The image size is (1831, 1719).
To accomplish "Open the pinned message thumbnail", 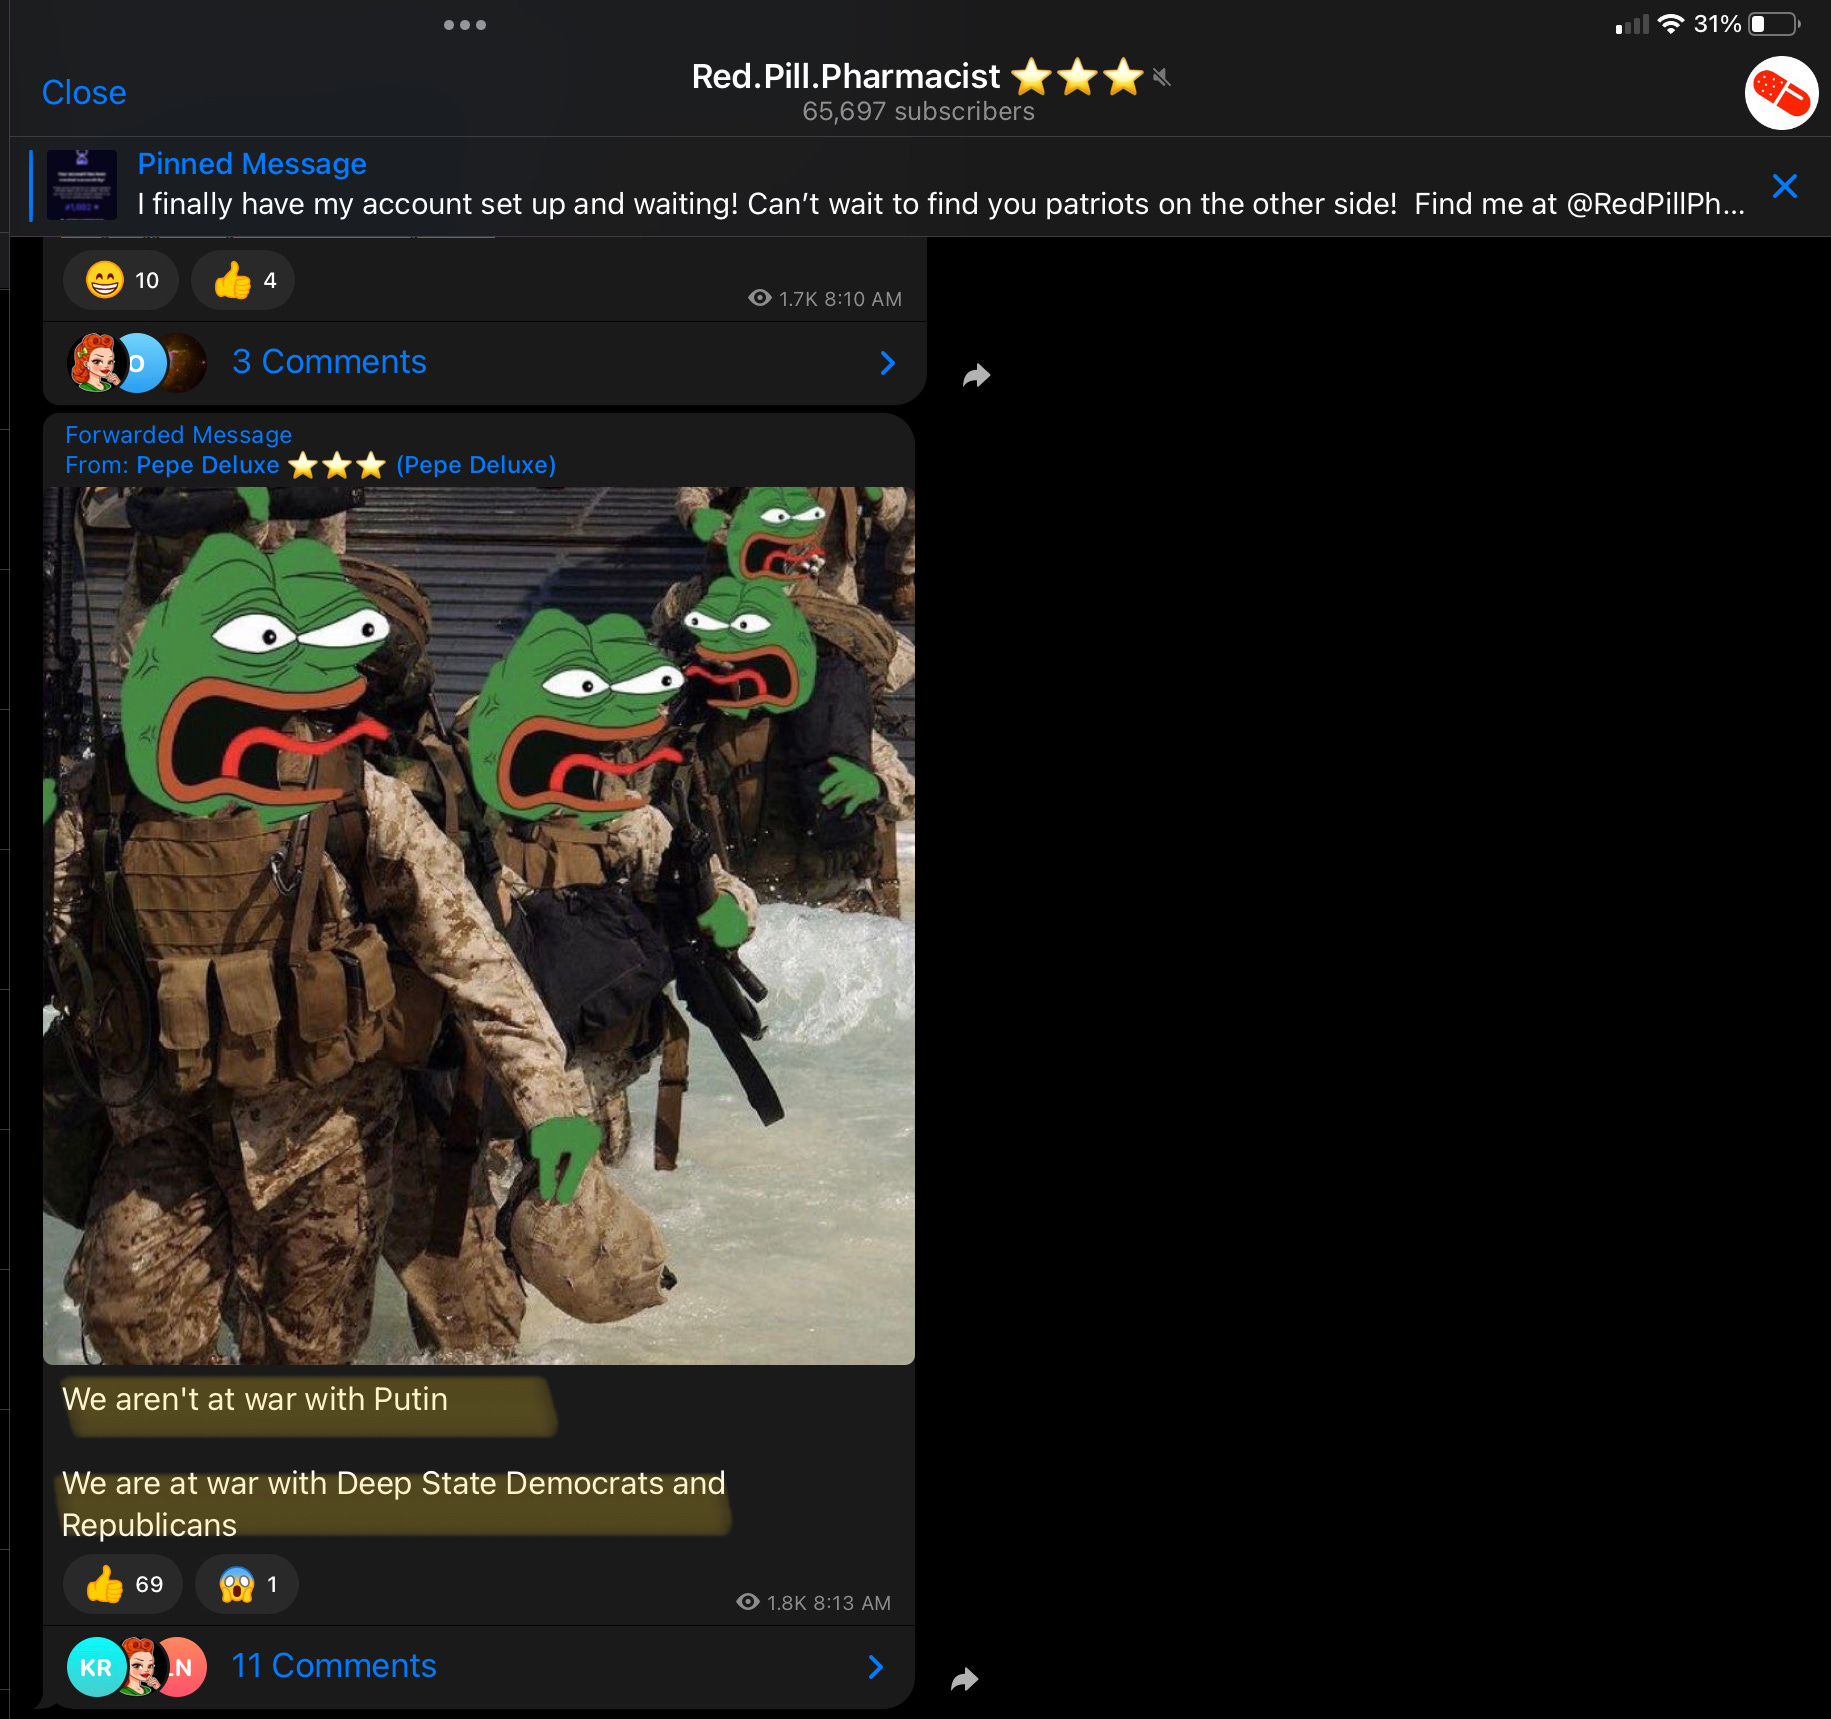I will tap(82, 185).
